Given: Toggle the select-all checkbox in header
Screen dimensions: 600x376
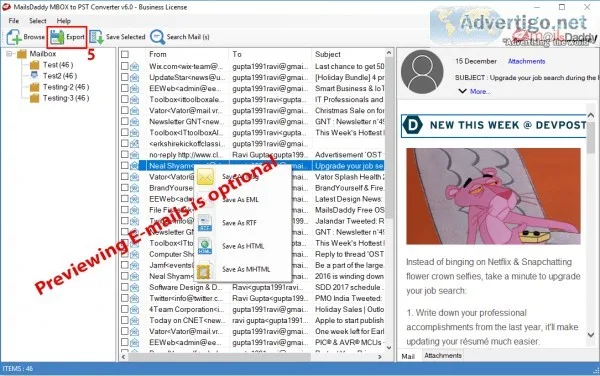Looking at the screenshot, I should (125, 54).
